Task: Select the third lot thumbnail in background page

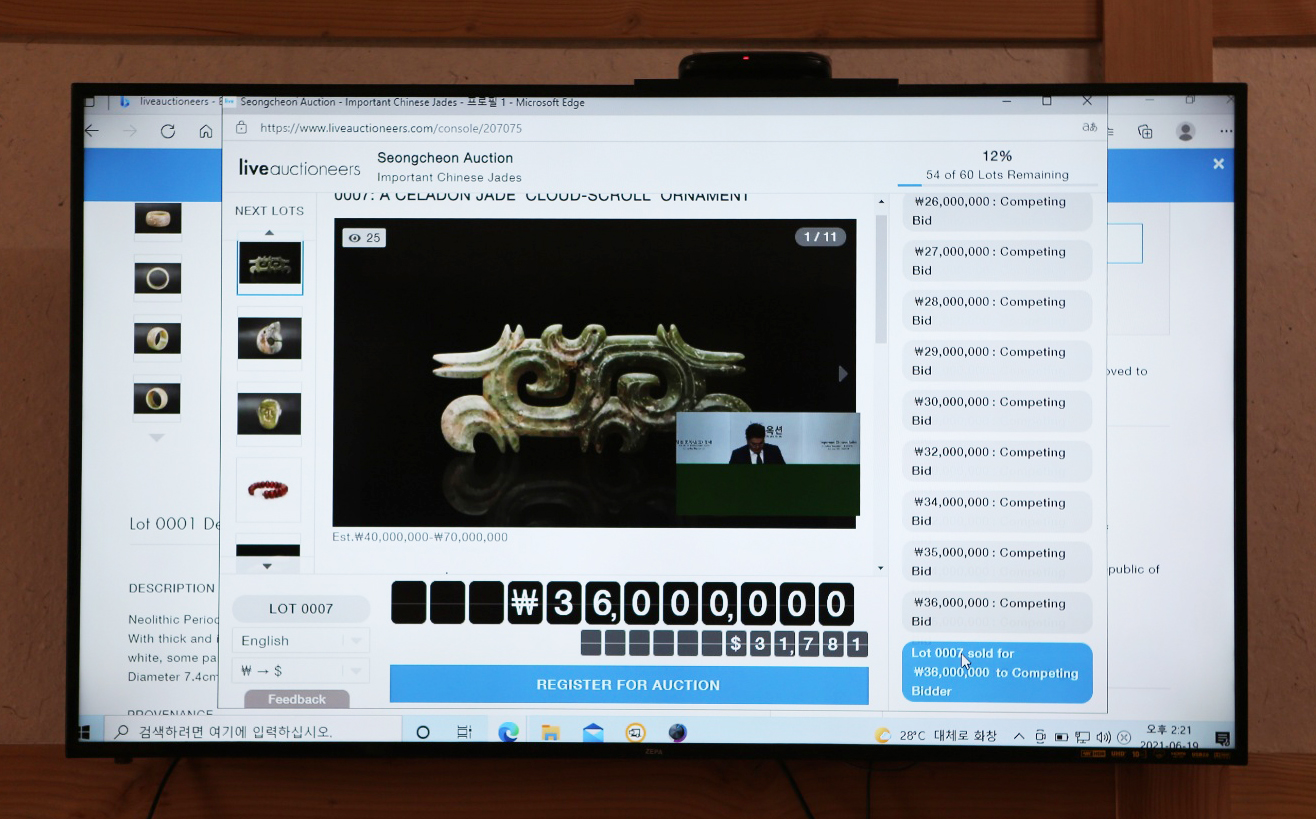Action: tap(158, 338)
